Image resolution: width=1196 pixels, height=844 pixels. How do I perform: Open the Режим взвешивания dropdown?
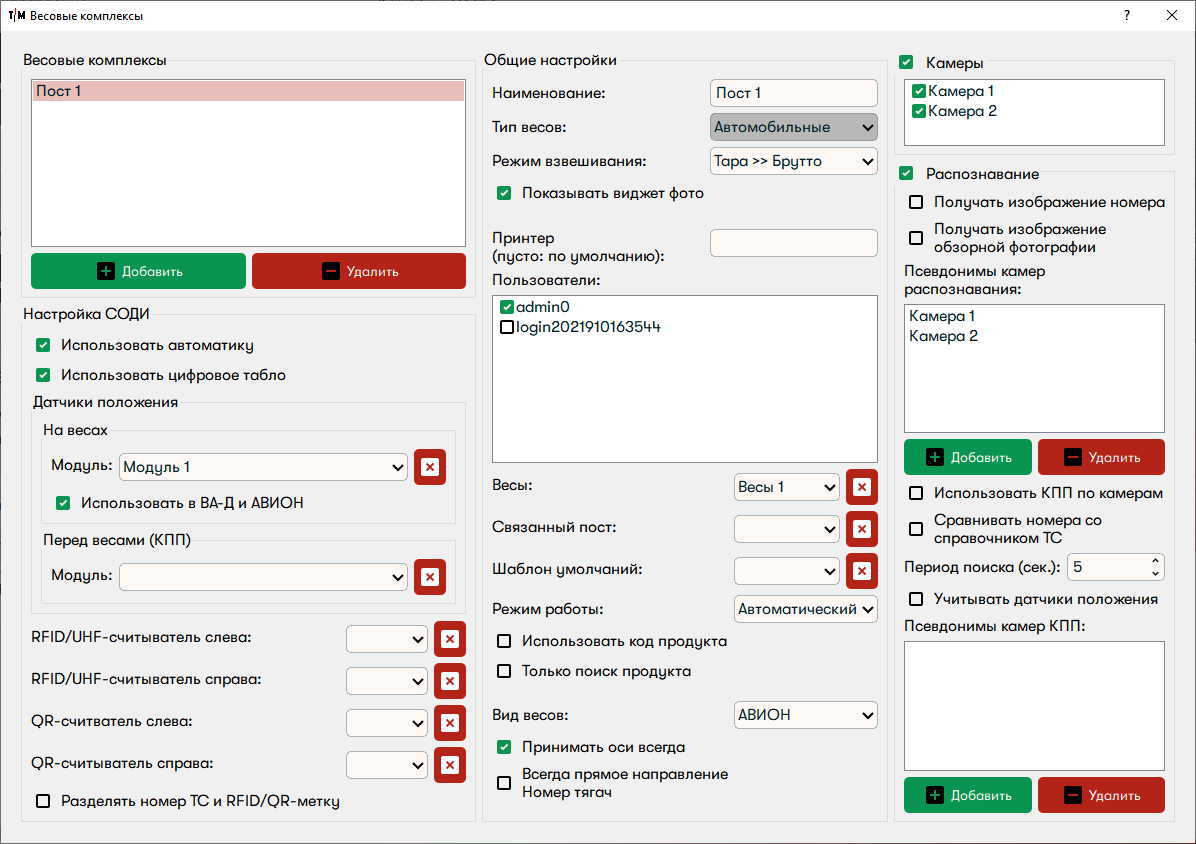[793, 161]
